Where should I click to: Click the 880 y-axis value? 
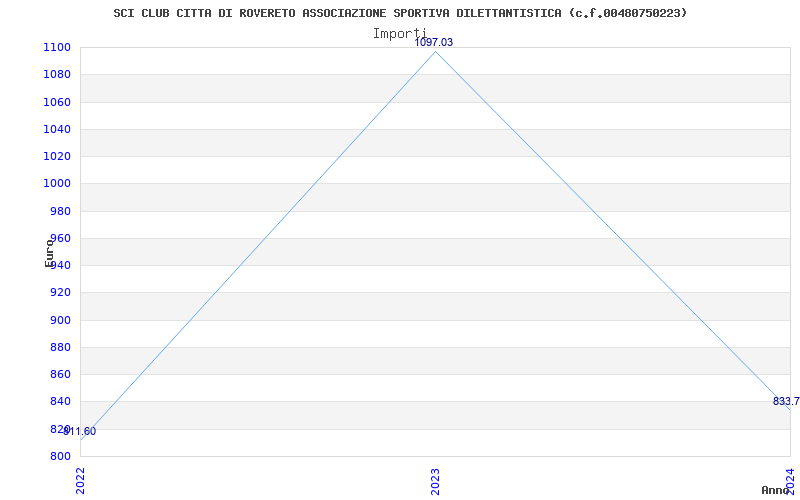(60, 347)
